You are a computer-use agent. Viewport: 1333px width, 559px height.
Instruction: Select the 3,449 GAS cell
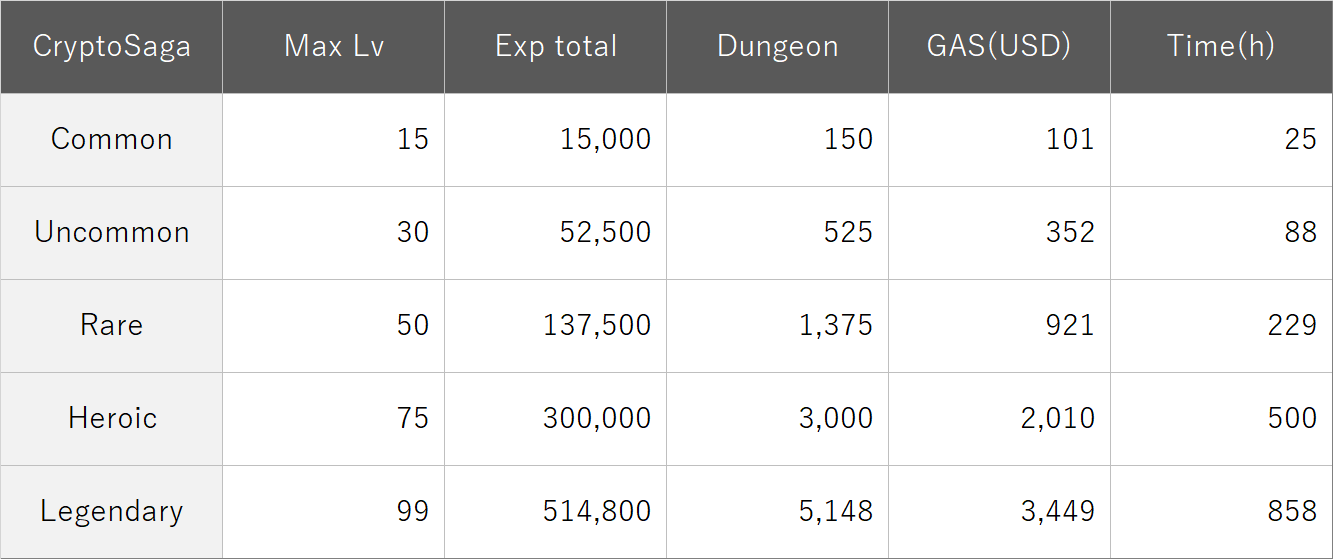[x=999, y=512]
